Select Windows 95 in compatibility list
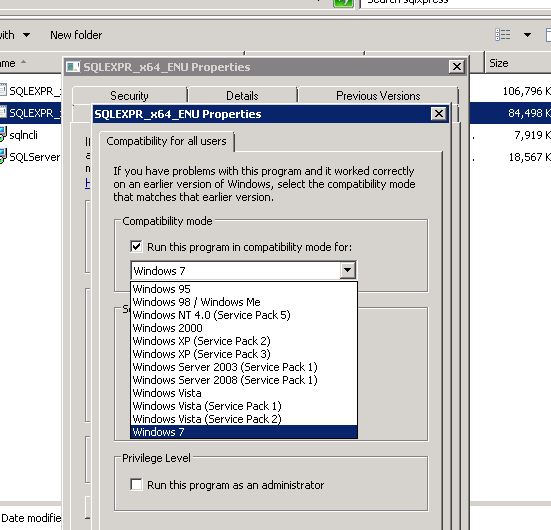 tap(244, 289)
